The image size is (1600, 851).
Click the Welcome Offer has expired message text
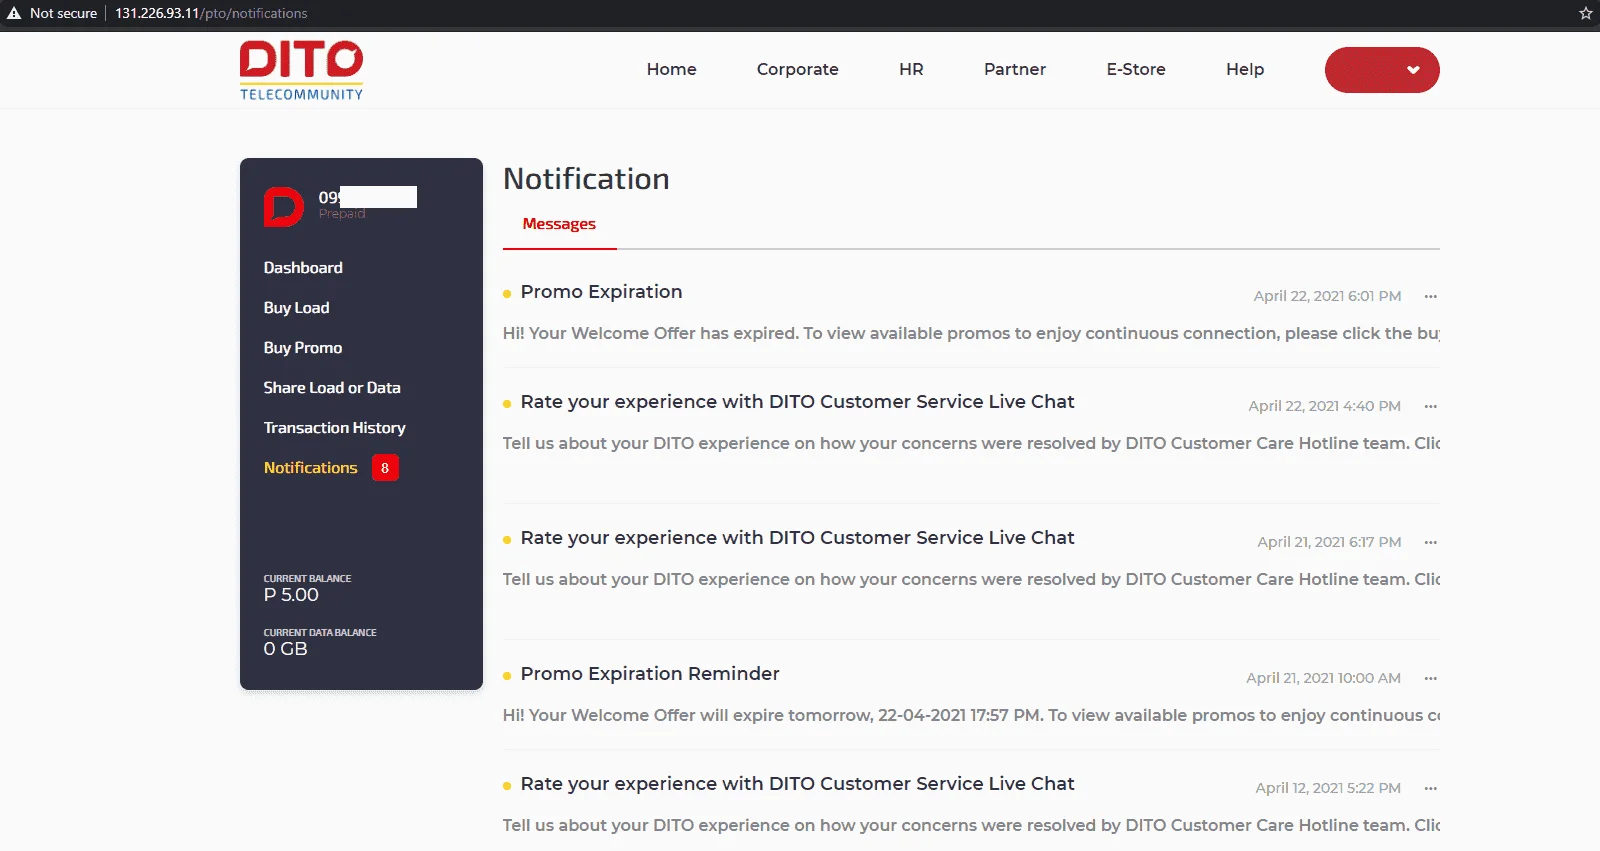pos(971,333)
